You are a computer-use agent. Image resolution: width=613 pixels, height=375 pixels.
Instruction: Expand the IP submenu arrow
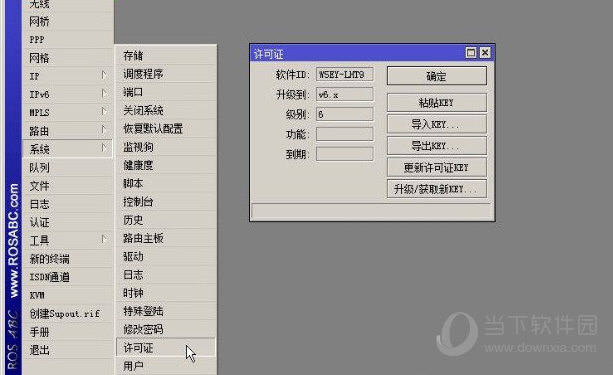pos(103,75)
